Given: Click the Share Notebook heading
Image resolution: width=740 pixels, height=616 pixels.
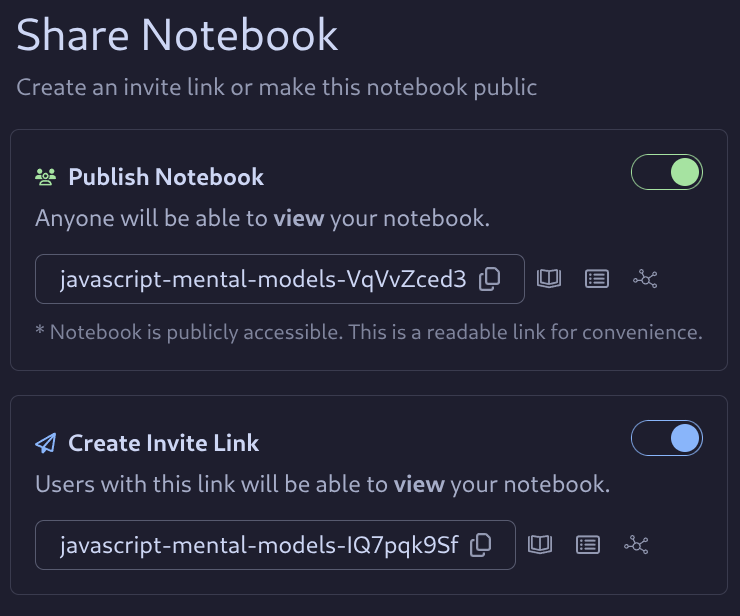Looking at the screenshot, I should point(177,35).
